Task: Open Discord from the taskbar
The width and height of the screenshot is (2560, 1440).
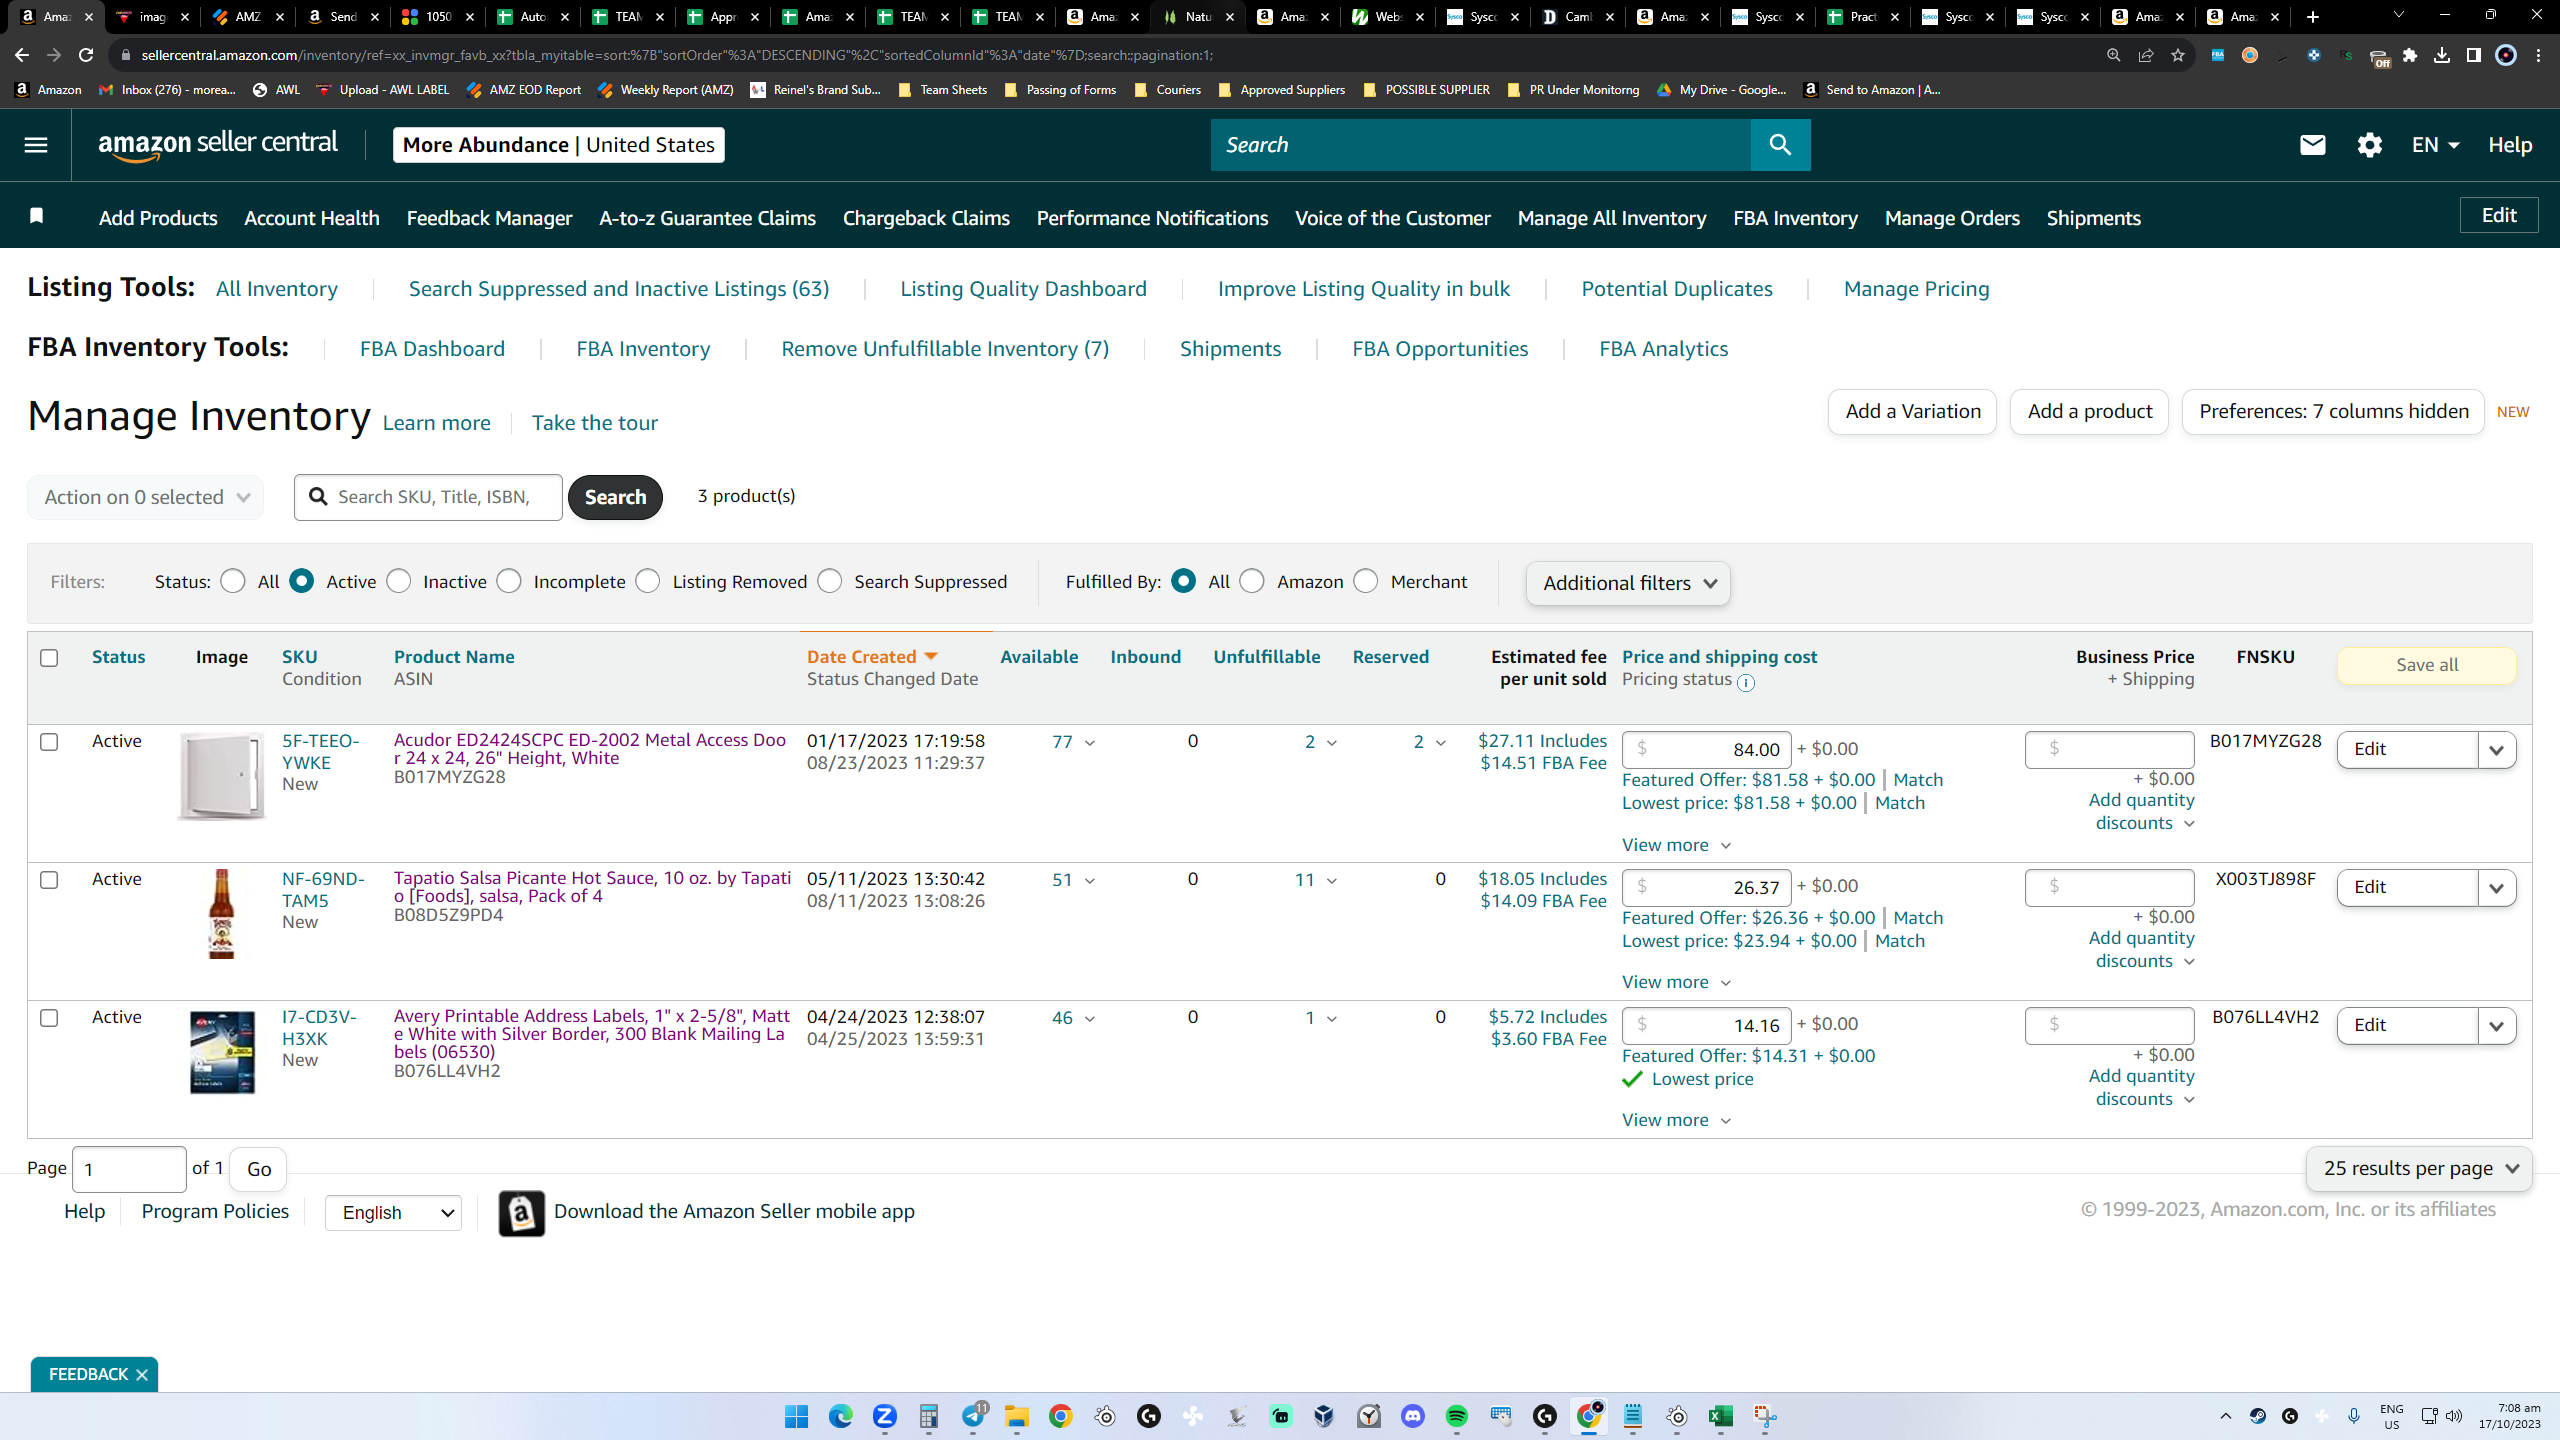Action: click(x=1413, y=1416)
